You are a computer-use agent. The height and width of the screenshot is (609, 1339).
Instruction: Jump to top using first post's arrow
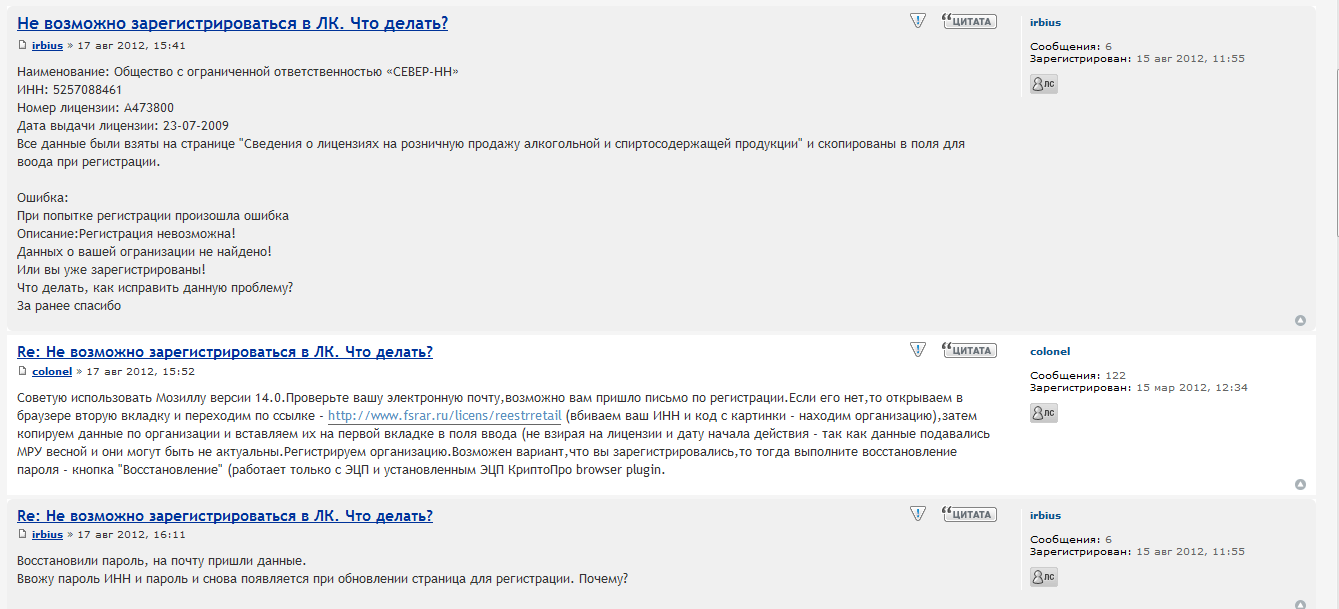point(1300,321)
